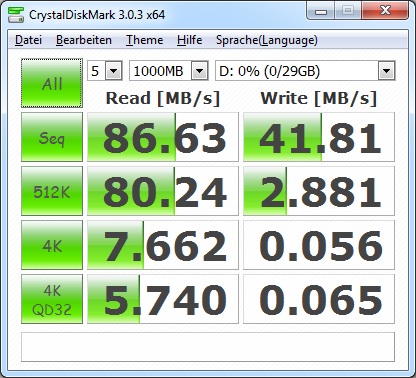Click the Write [MB/s] column header

(319, 98)
